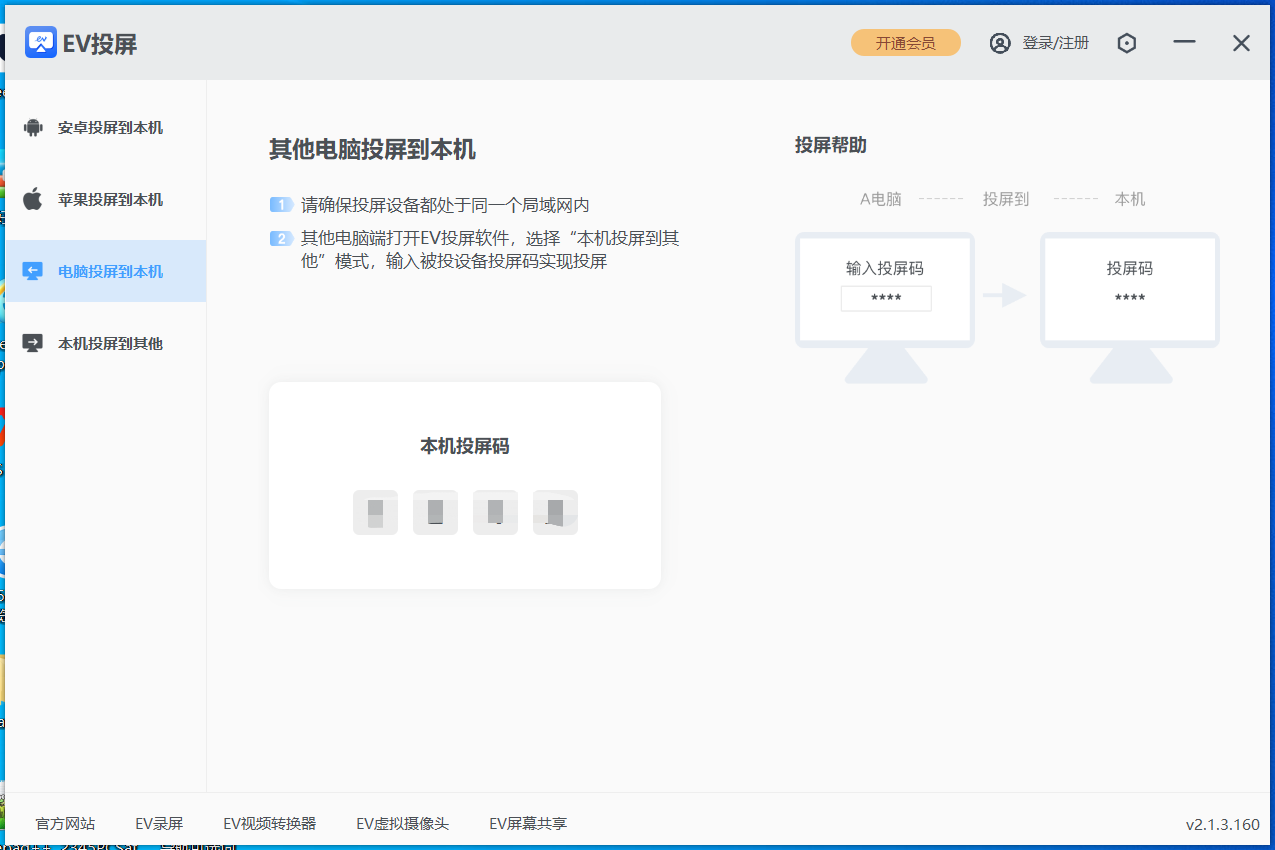1275x850 pixels.
Task: Click the 本机投屏码 label
Action: click(x=465, y=446)
